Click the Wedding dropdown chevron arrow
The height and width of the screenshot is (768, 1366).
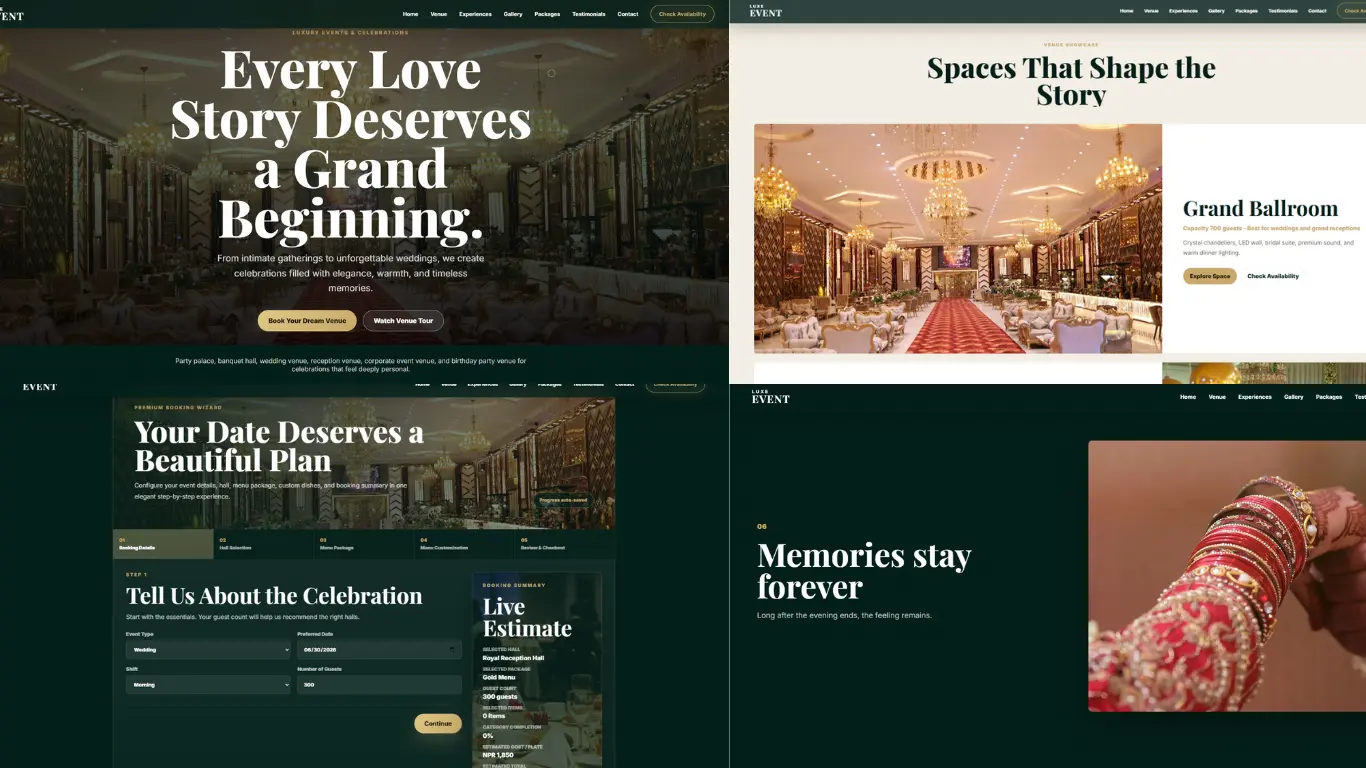(286, 650)
